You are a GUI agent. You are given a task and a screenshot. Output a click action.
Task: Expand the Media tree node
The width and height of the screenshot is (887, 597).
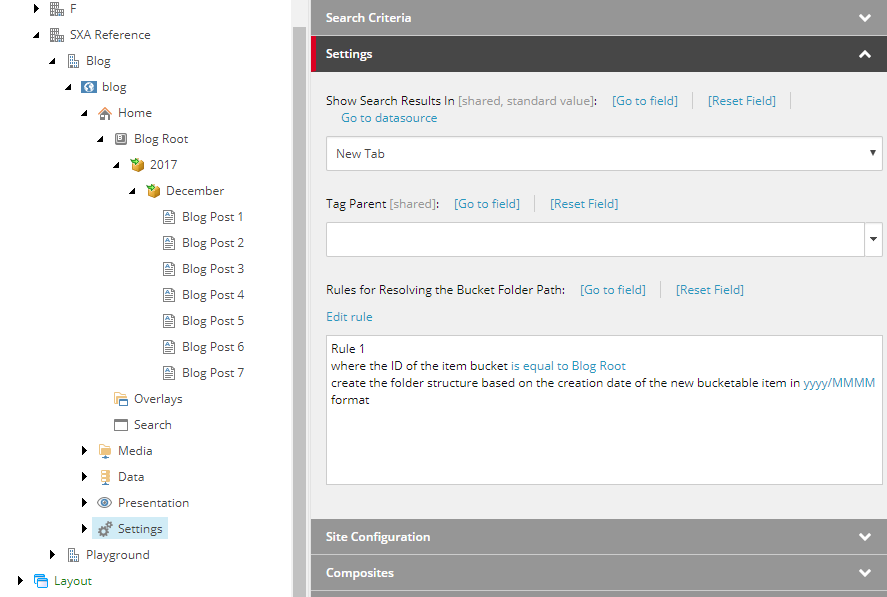pos(84,450)
